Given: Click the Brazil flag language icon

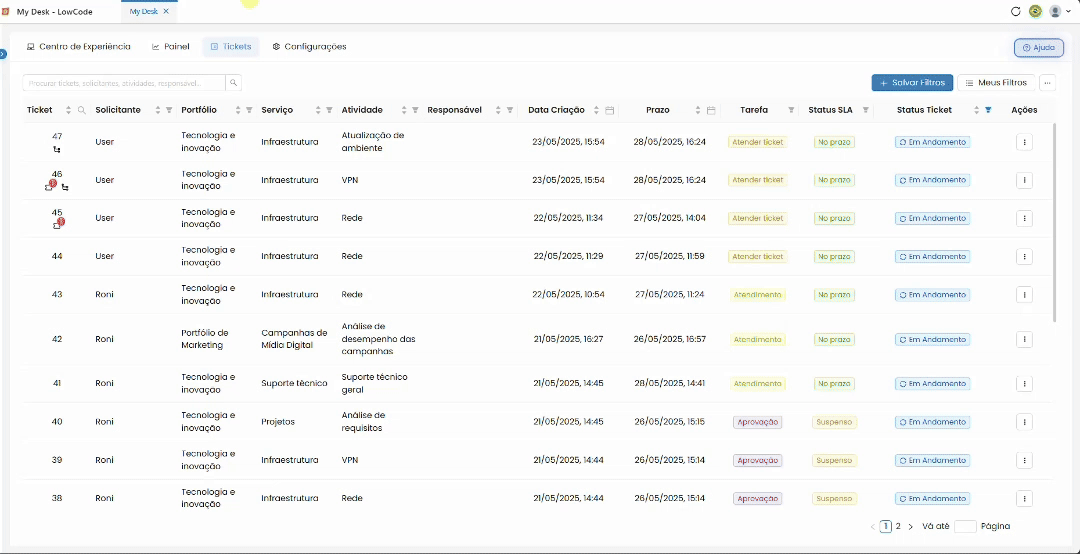Looking at the screenshot, I should (1035, 11).
